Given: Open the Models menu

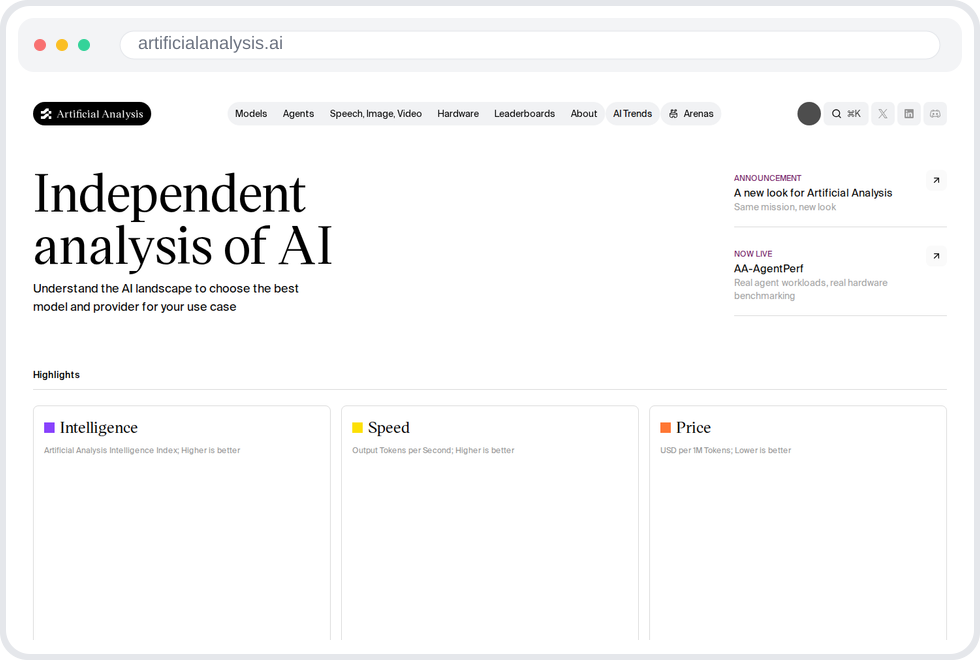Looking at the screenshot, I should click(251, 114).
